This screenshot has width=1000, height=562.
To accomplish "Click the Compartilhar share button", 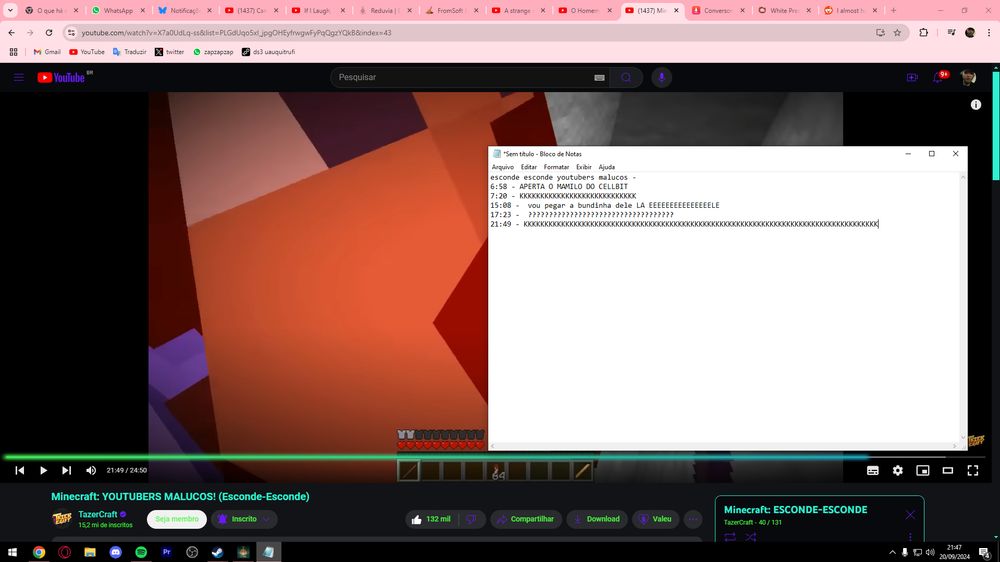I will point(526,519).
